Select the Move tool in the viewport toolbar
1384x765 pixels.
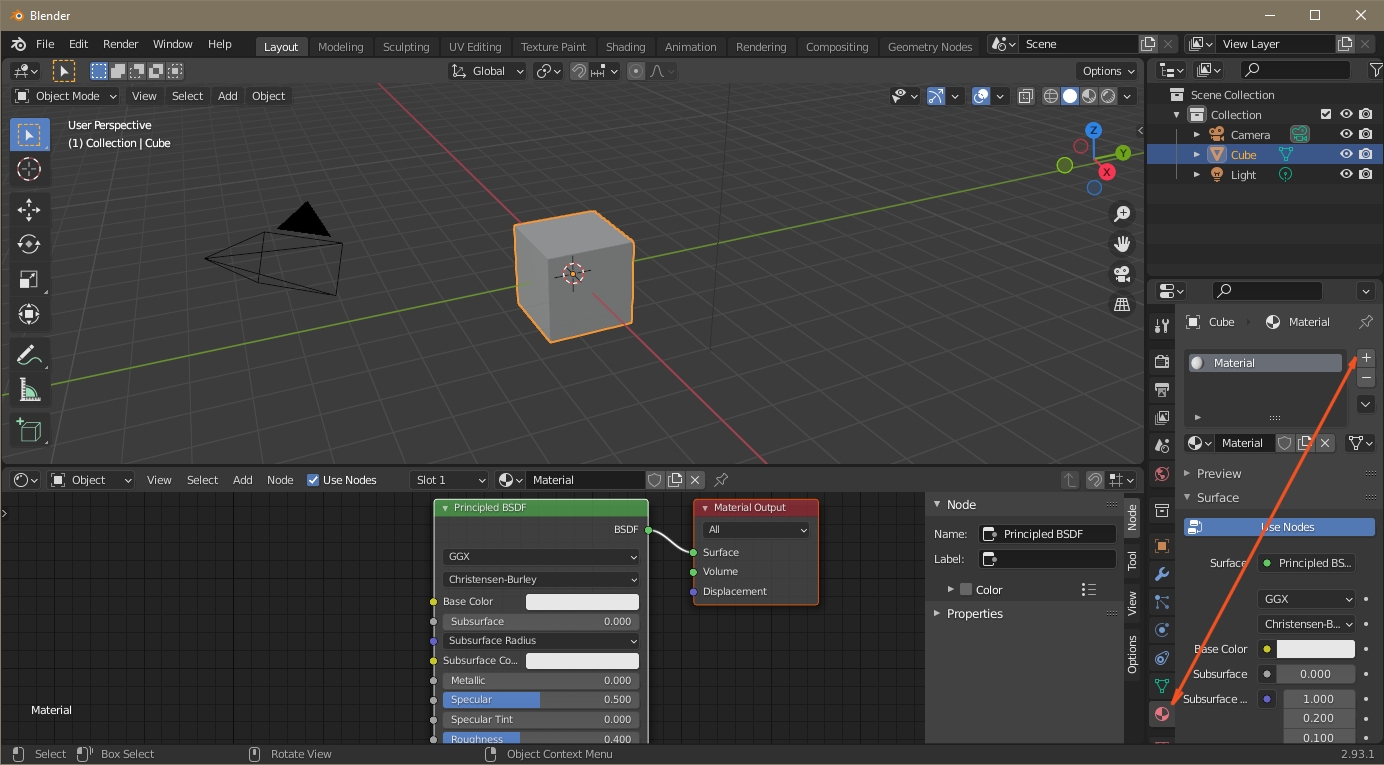tap(29, 208)
